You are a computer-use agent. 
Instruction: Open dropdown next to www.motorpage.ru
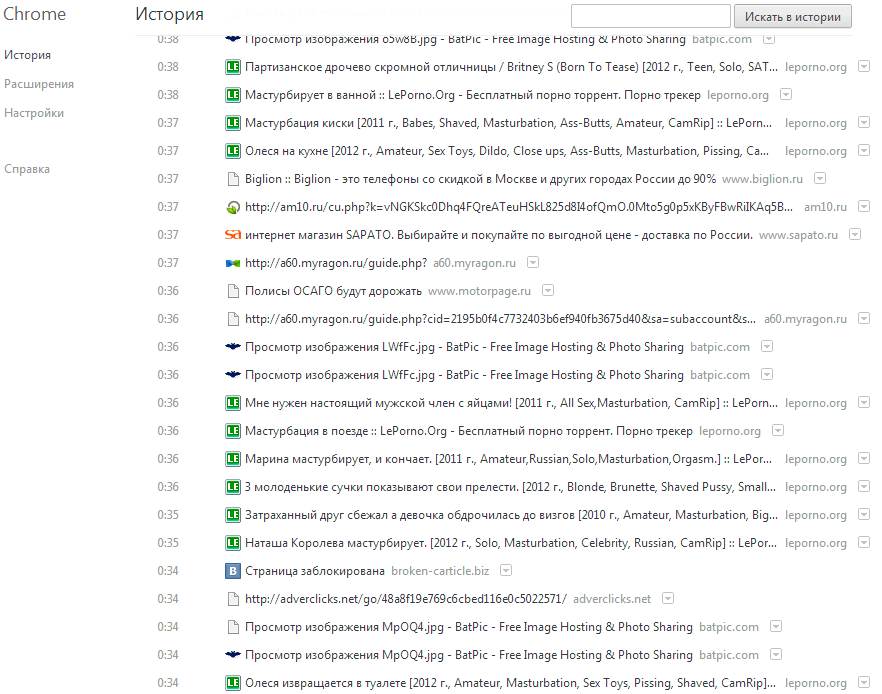(x=547, y=290)
